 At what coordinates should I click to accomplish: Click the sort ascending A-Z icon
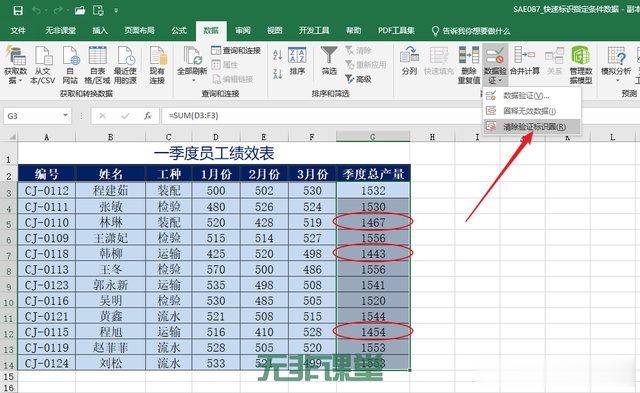[x=278, y=55]
